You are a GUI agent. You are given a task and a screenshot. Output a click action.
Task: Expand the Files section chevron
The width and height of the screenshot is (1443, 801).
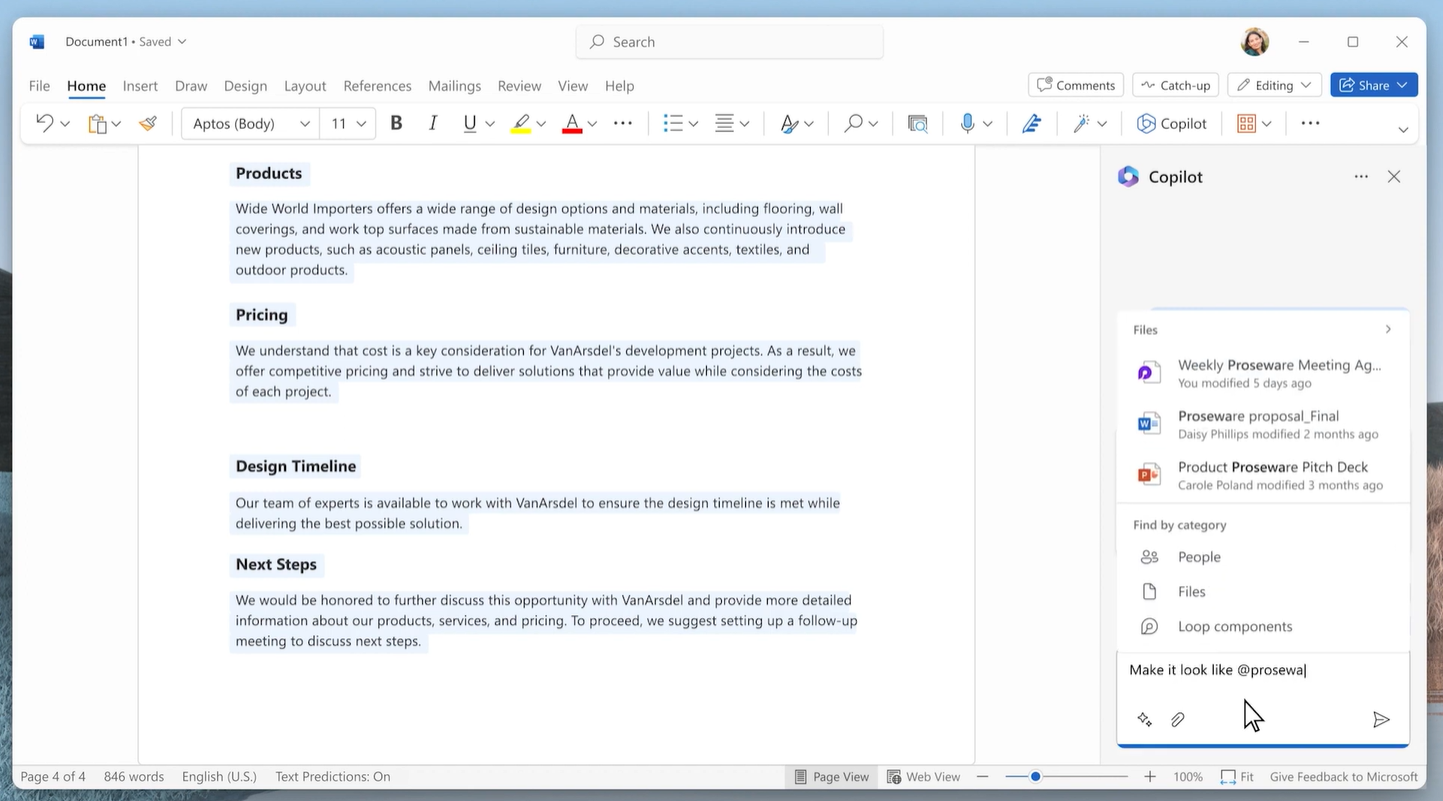[x=1388, y=329]
